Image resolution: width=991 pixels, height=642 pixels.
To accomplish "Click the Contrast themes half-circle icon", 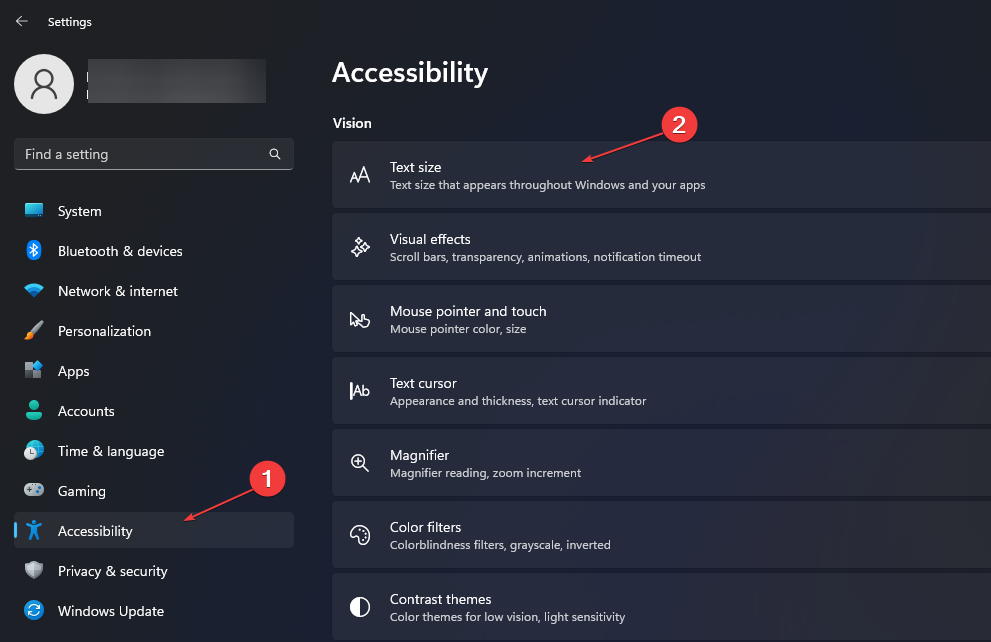I will [360, 607].
